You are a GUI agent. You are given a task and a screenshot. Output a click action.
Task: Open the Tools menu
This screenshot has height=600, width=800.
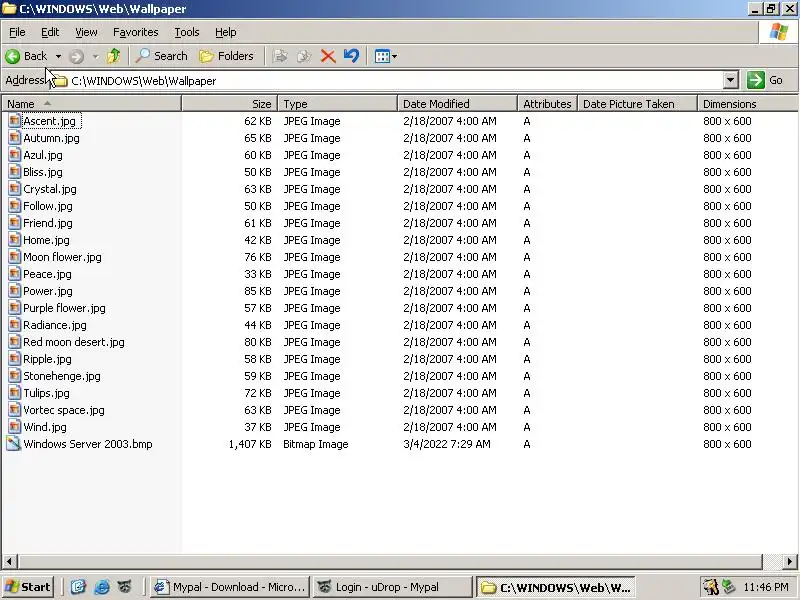point(187,32)
